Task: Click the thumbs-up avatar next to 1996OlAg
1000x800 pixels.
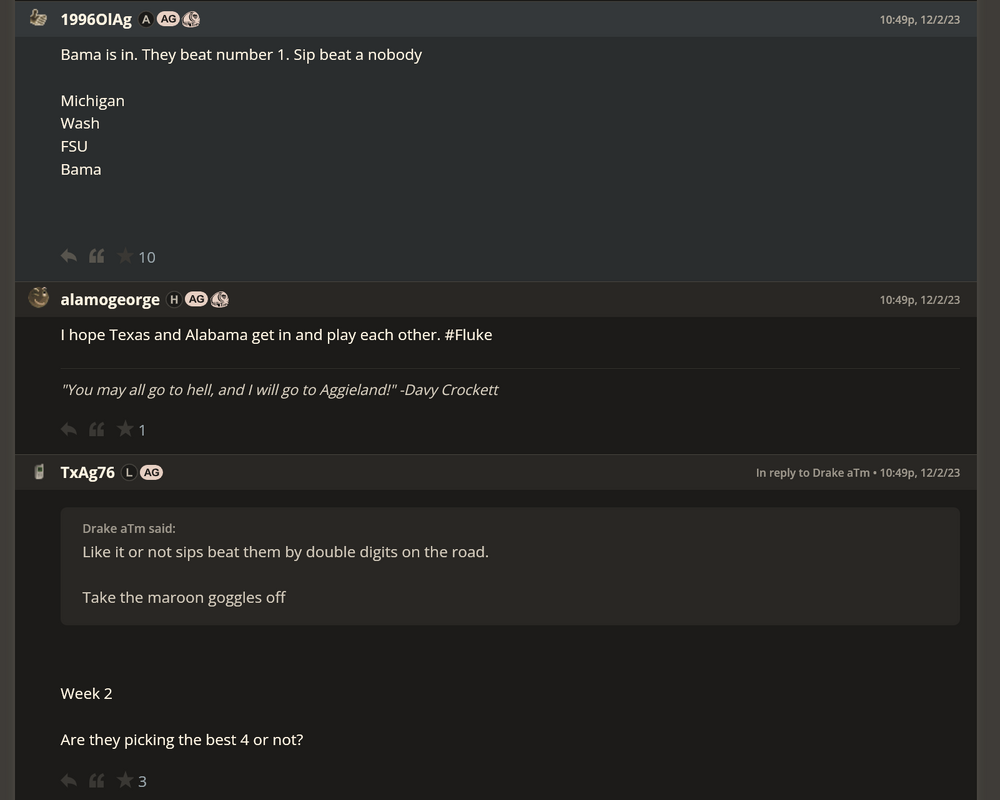Action: 39,18
